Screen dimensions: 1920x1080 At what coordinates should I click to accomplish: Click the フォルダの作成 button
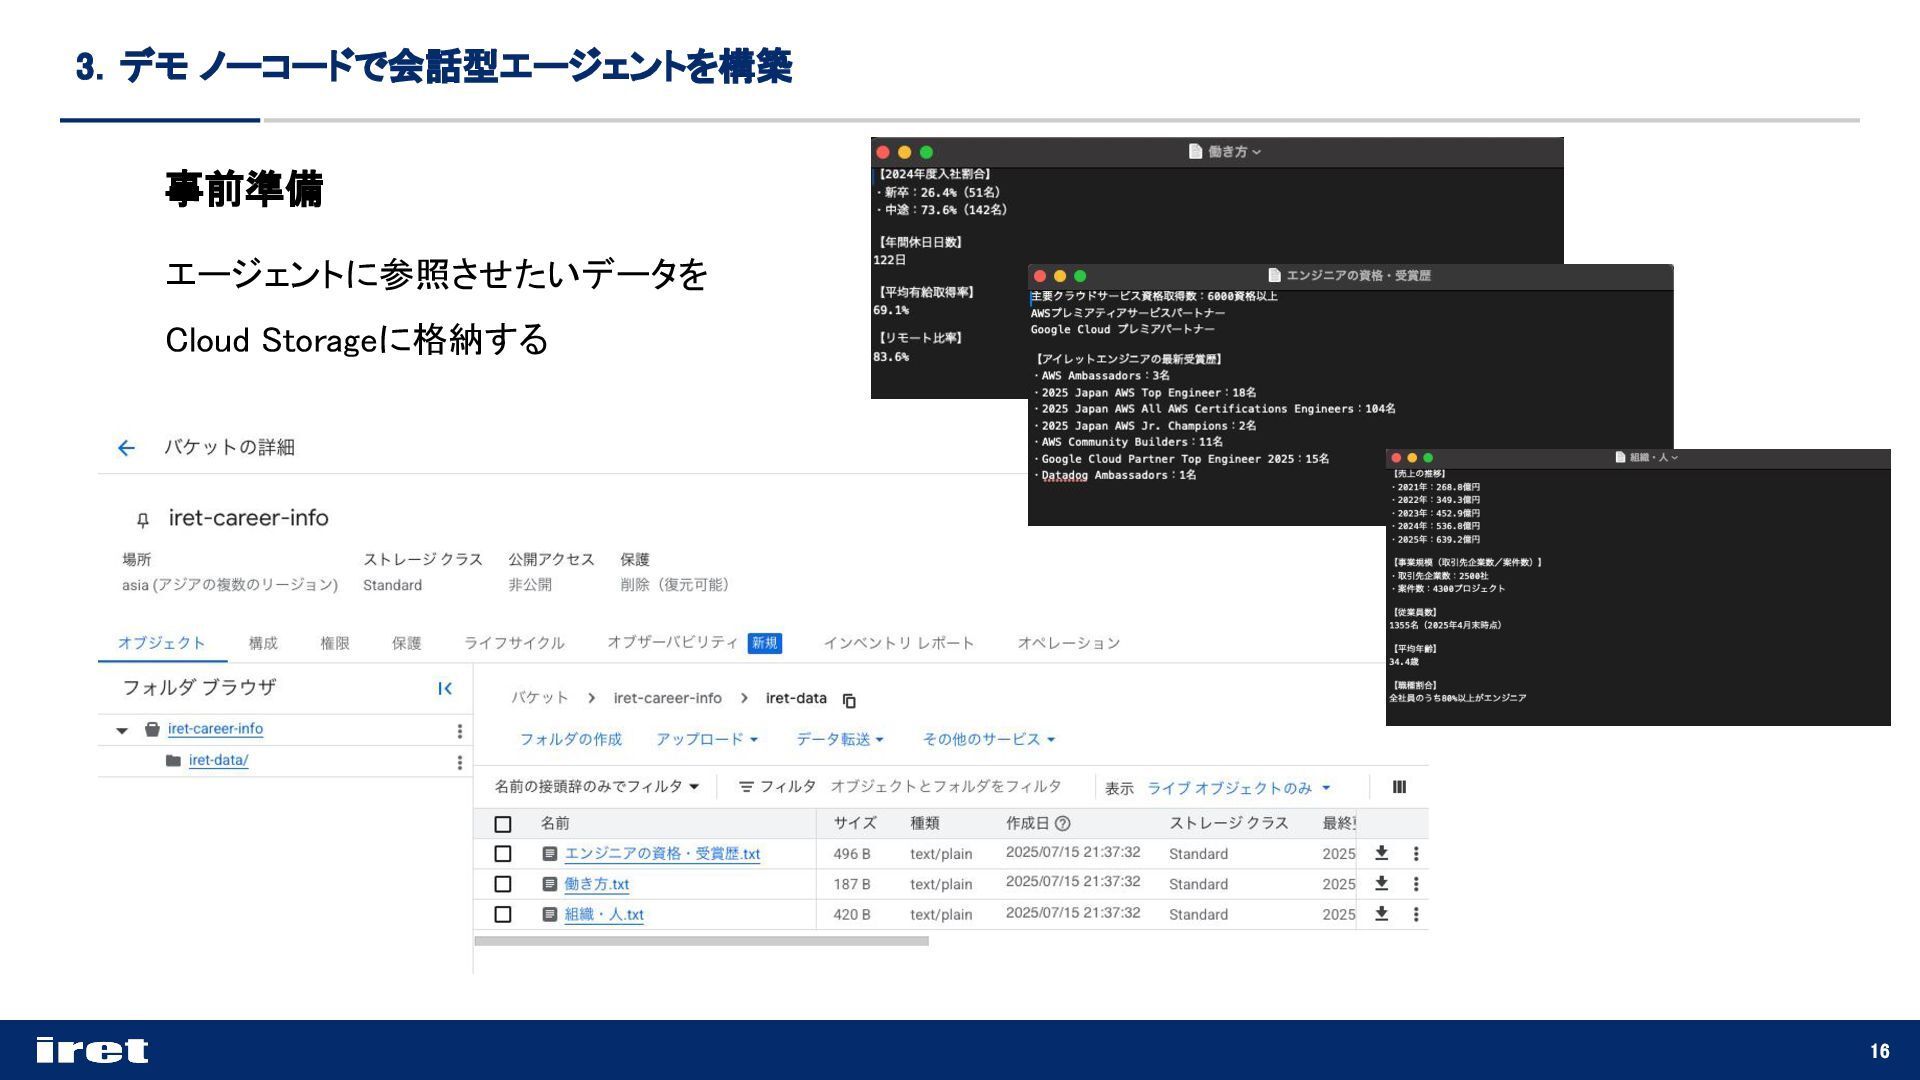pyautogui.click(x=570, y=739)
